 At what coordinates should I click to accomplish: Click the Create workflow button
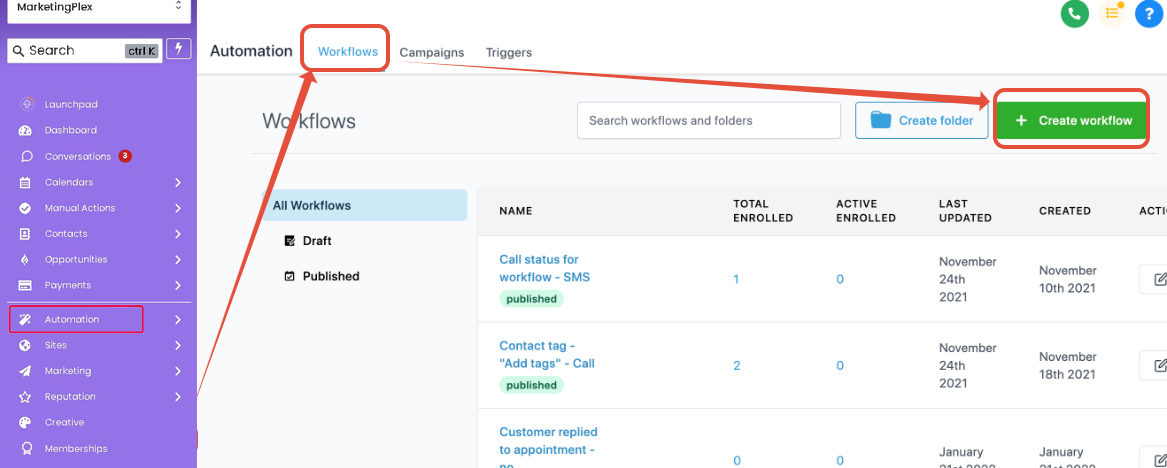pos(1073,120)
